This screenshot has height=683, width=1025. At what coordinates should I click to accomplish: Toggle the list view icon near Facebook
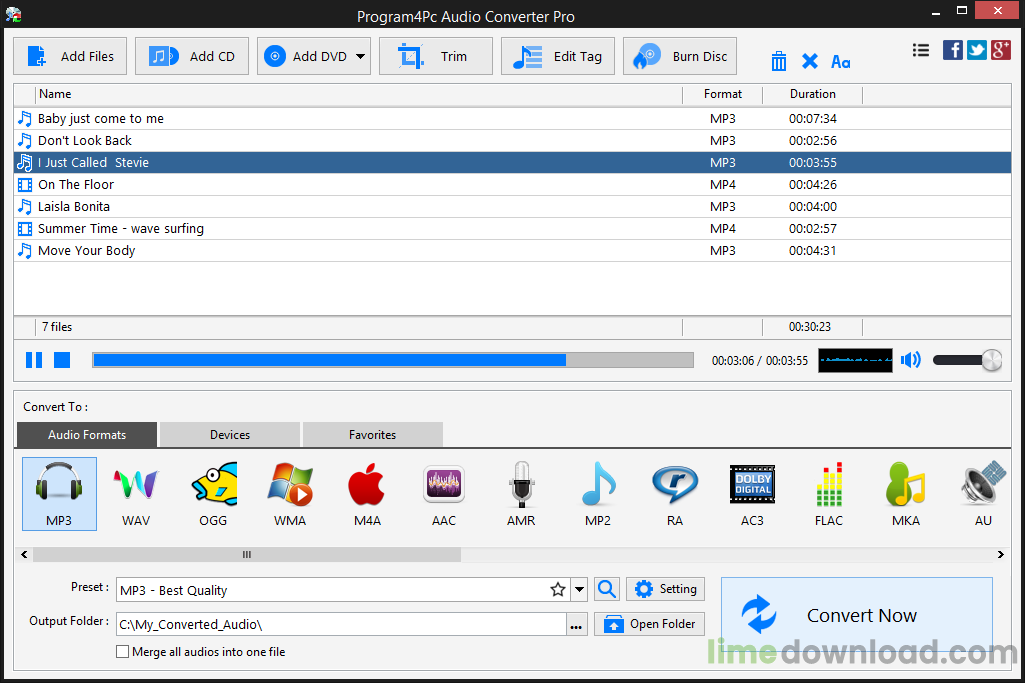click(921, 49)
